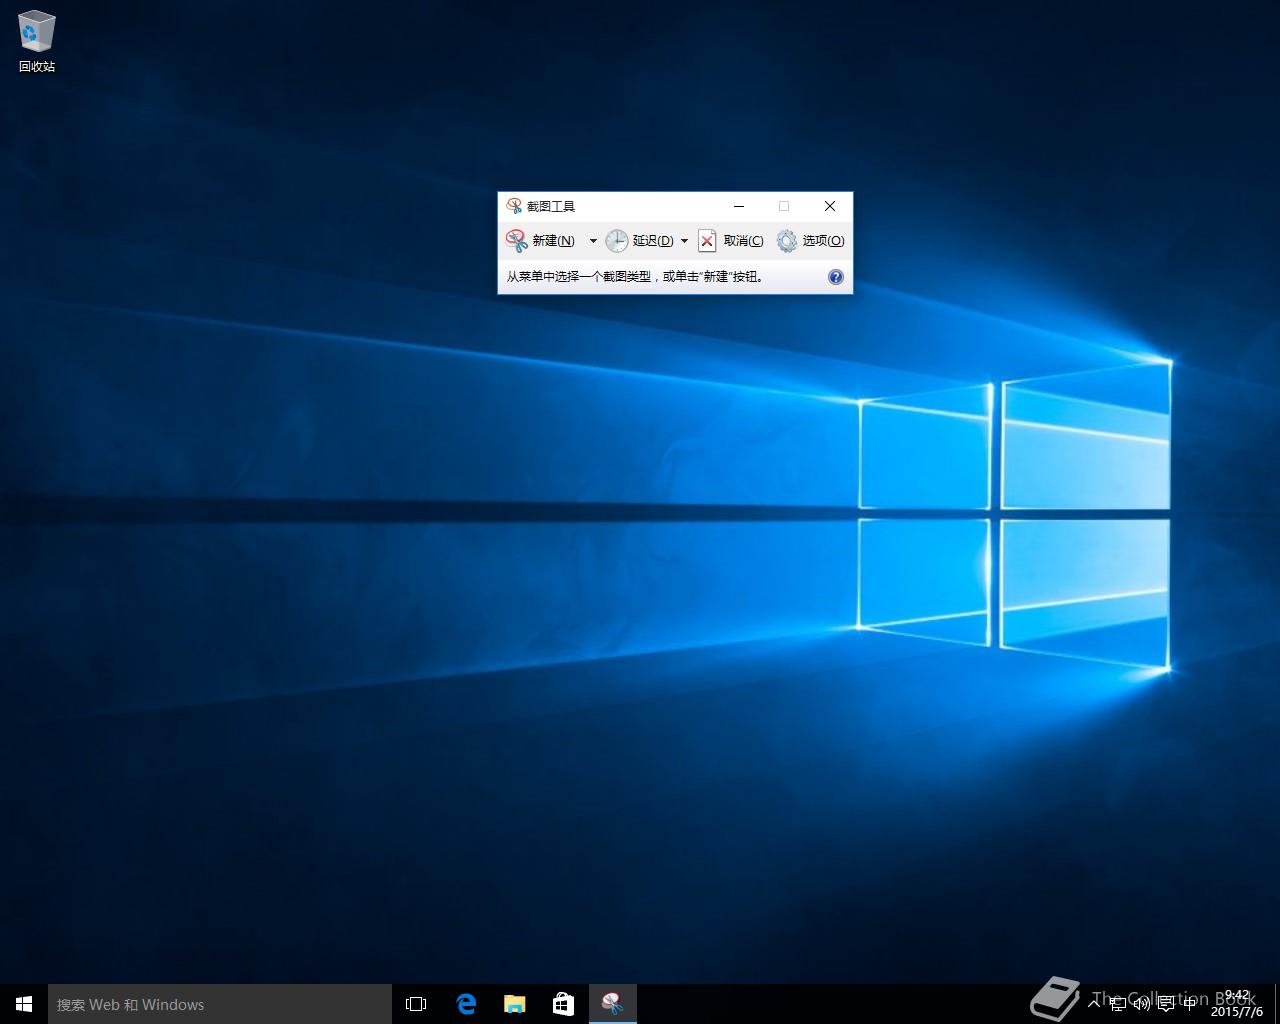This screenshot has width=1280, height=1024.
Task: Open 选项(O) options in Snipping Tool
Action: click(810, 240)
